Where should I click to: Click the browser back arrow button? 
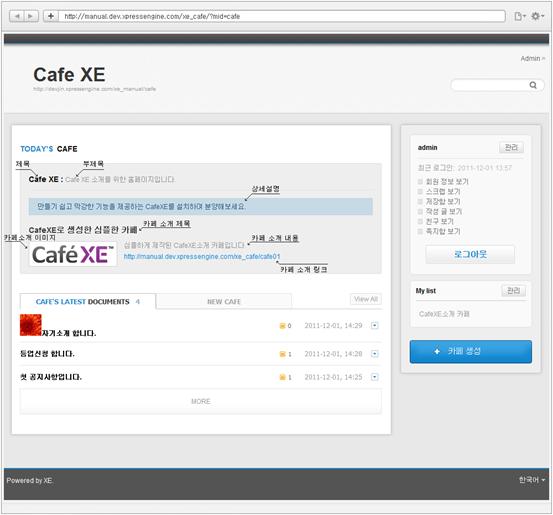tap(17, 16)
